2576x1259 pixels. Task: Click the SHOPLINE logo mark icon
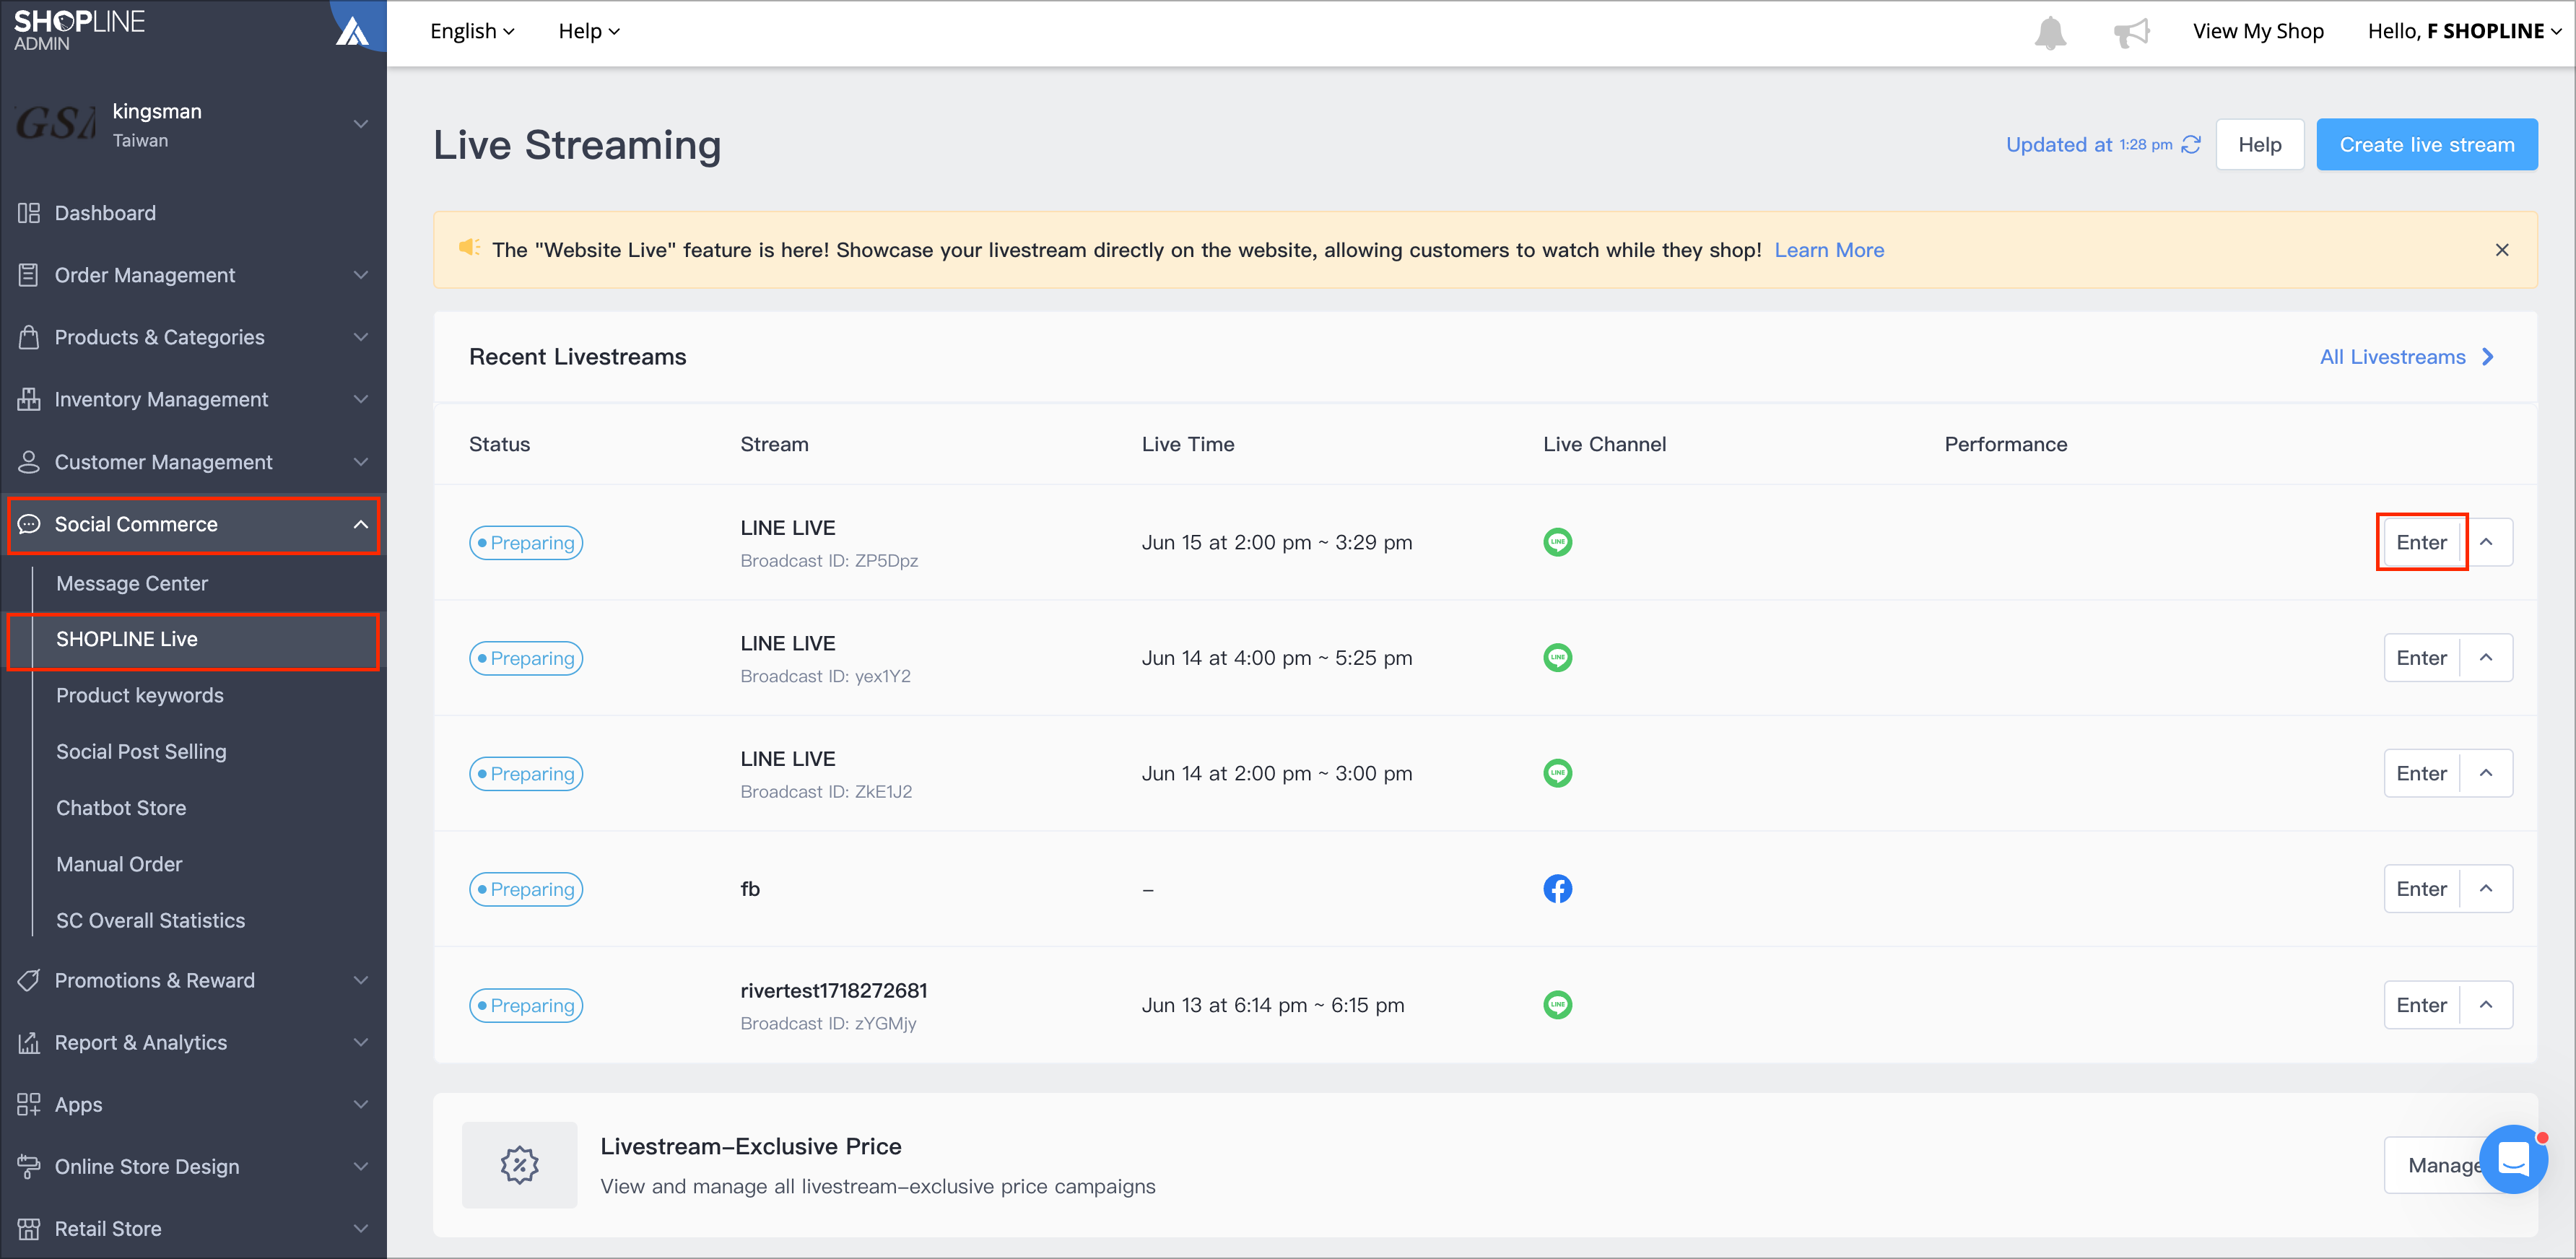[x=352, y=31]
